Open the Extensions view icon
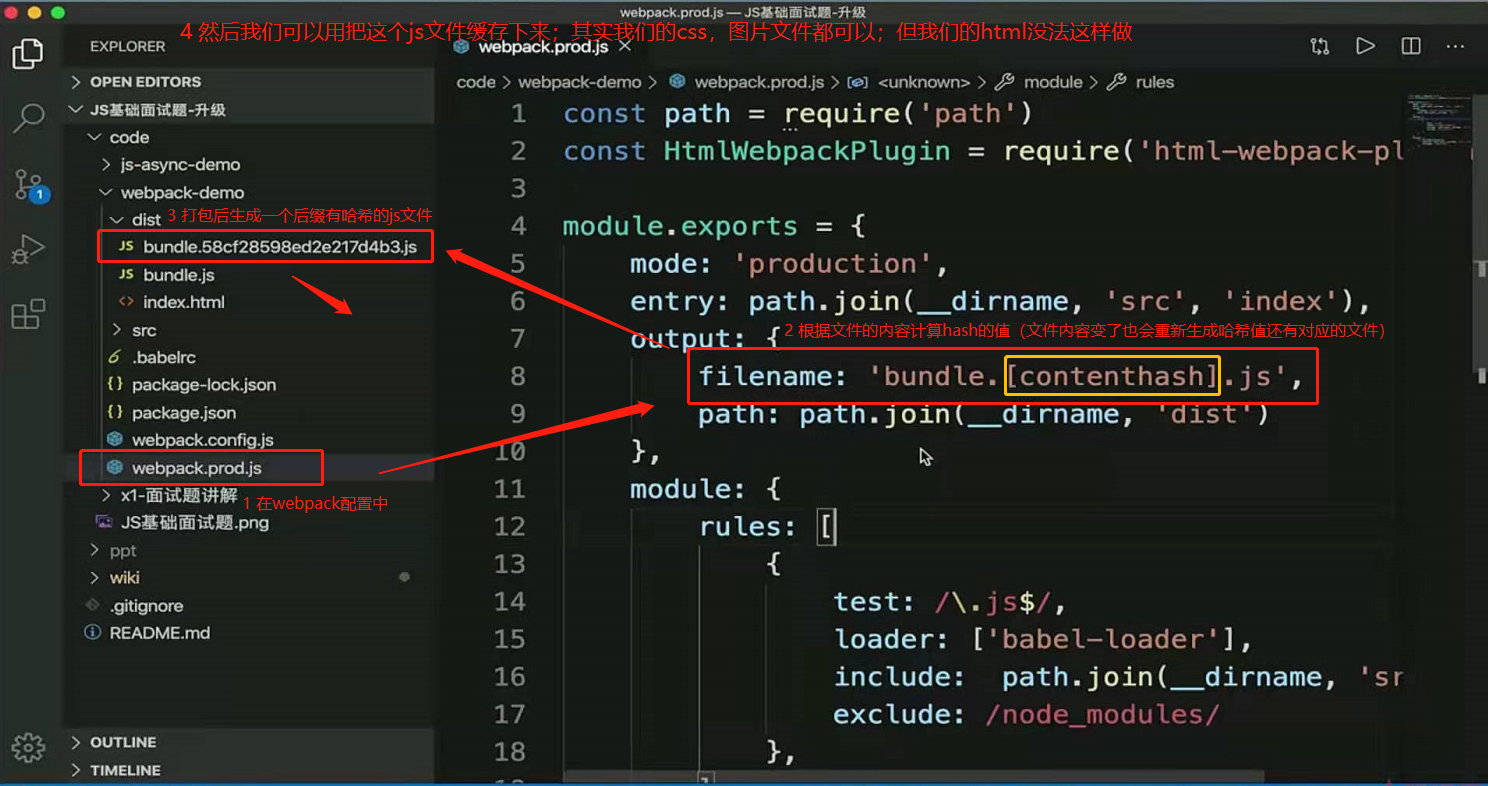 (28, 314)
